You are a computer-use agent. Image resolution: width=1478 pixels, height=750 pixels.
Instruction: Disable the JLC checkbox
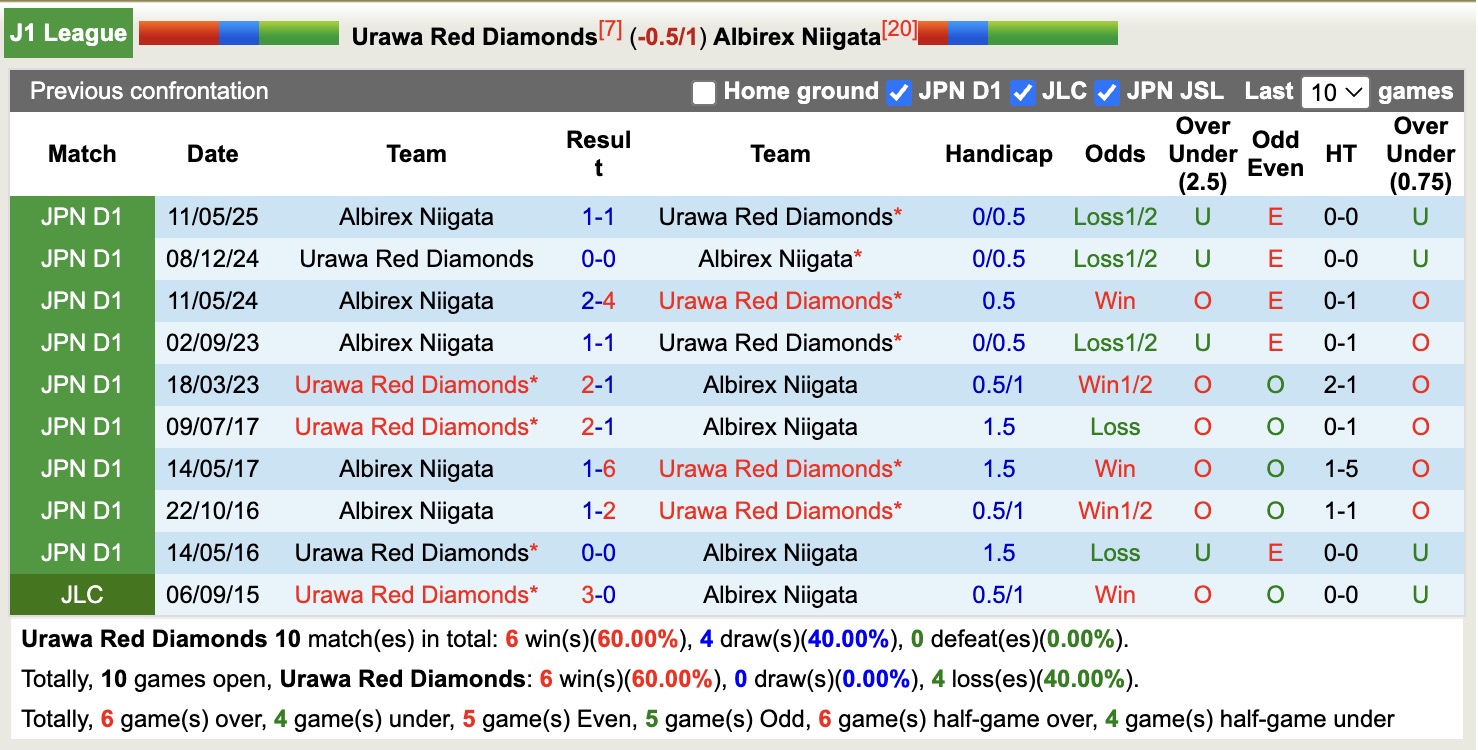(1023, 91)
